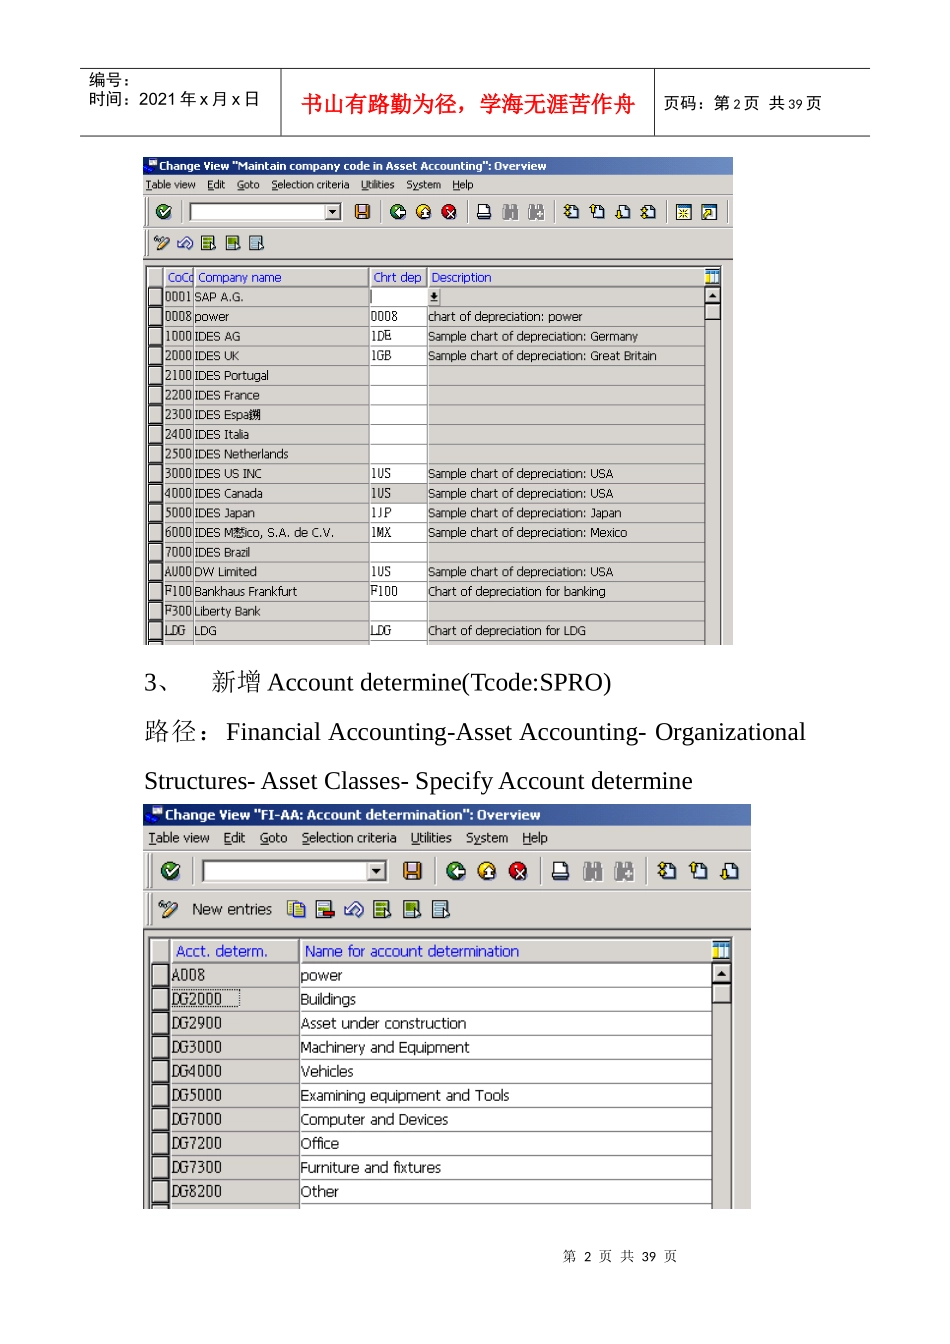Click Acct. determ. column header
Screen dimensions: 950x1344
(x=234, y=951)
